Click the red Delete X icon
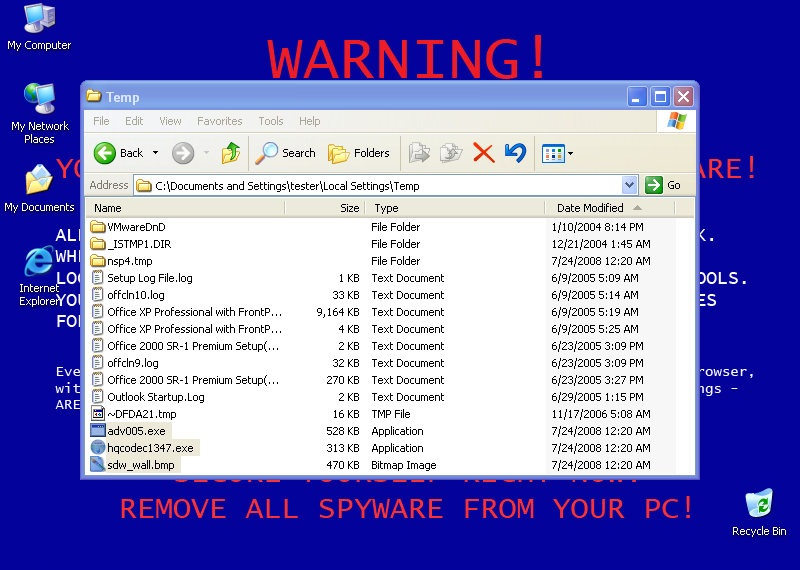This screenshot has height=570, width=800. [x=483, y=153]
